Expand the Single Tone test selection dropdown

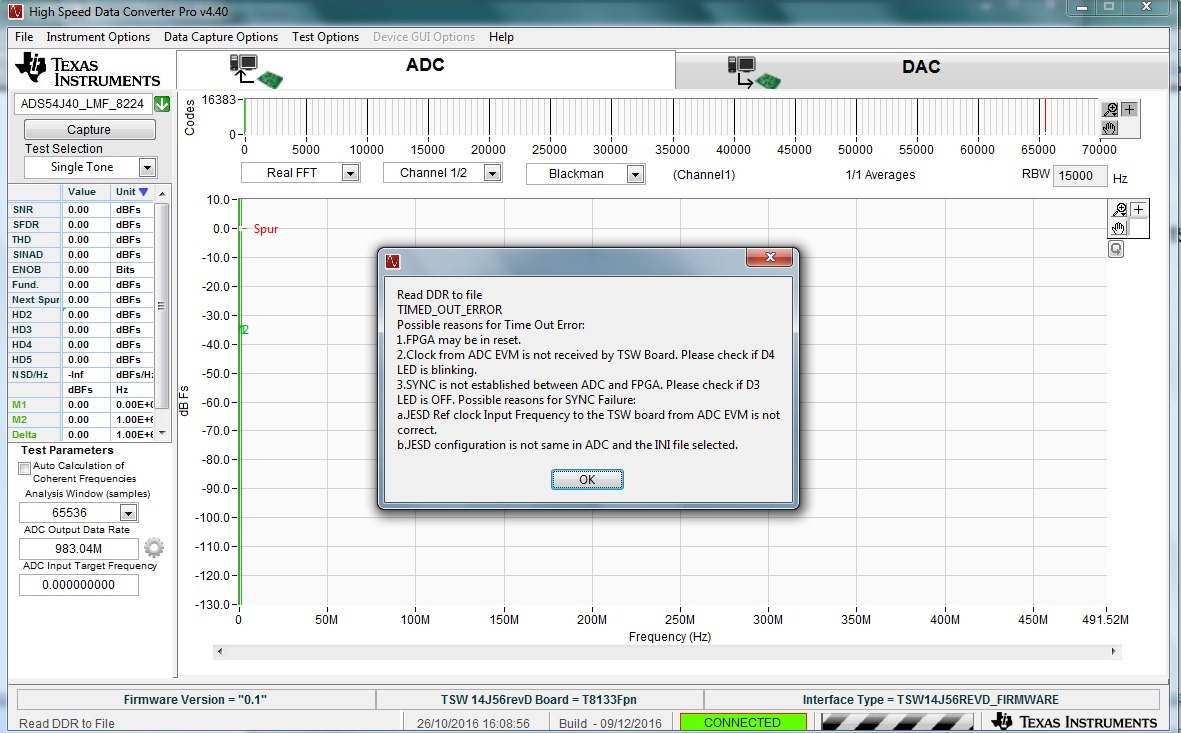[x=148, y=167]
